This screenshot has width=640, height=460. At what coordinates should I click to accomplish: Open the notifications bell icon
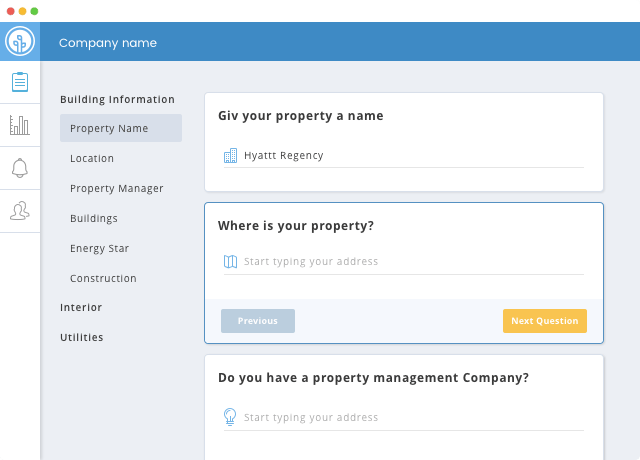click(20, 168)
